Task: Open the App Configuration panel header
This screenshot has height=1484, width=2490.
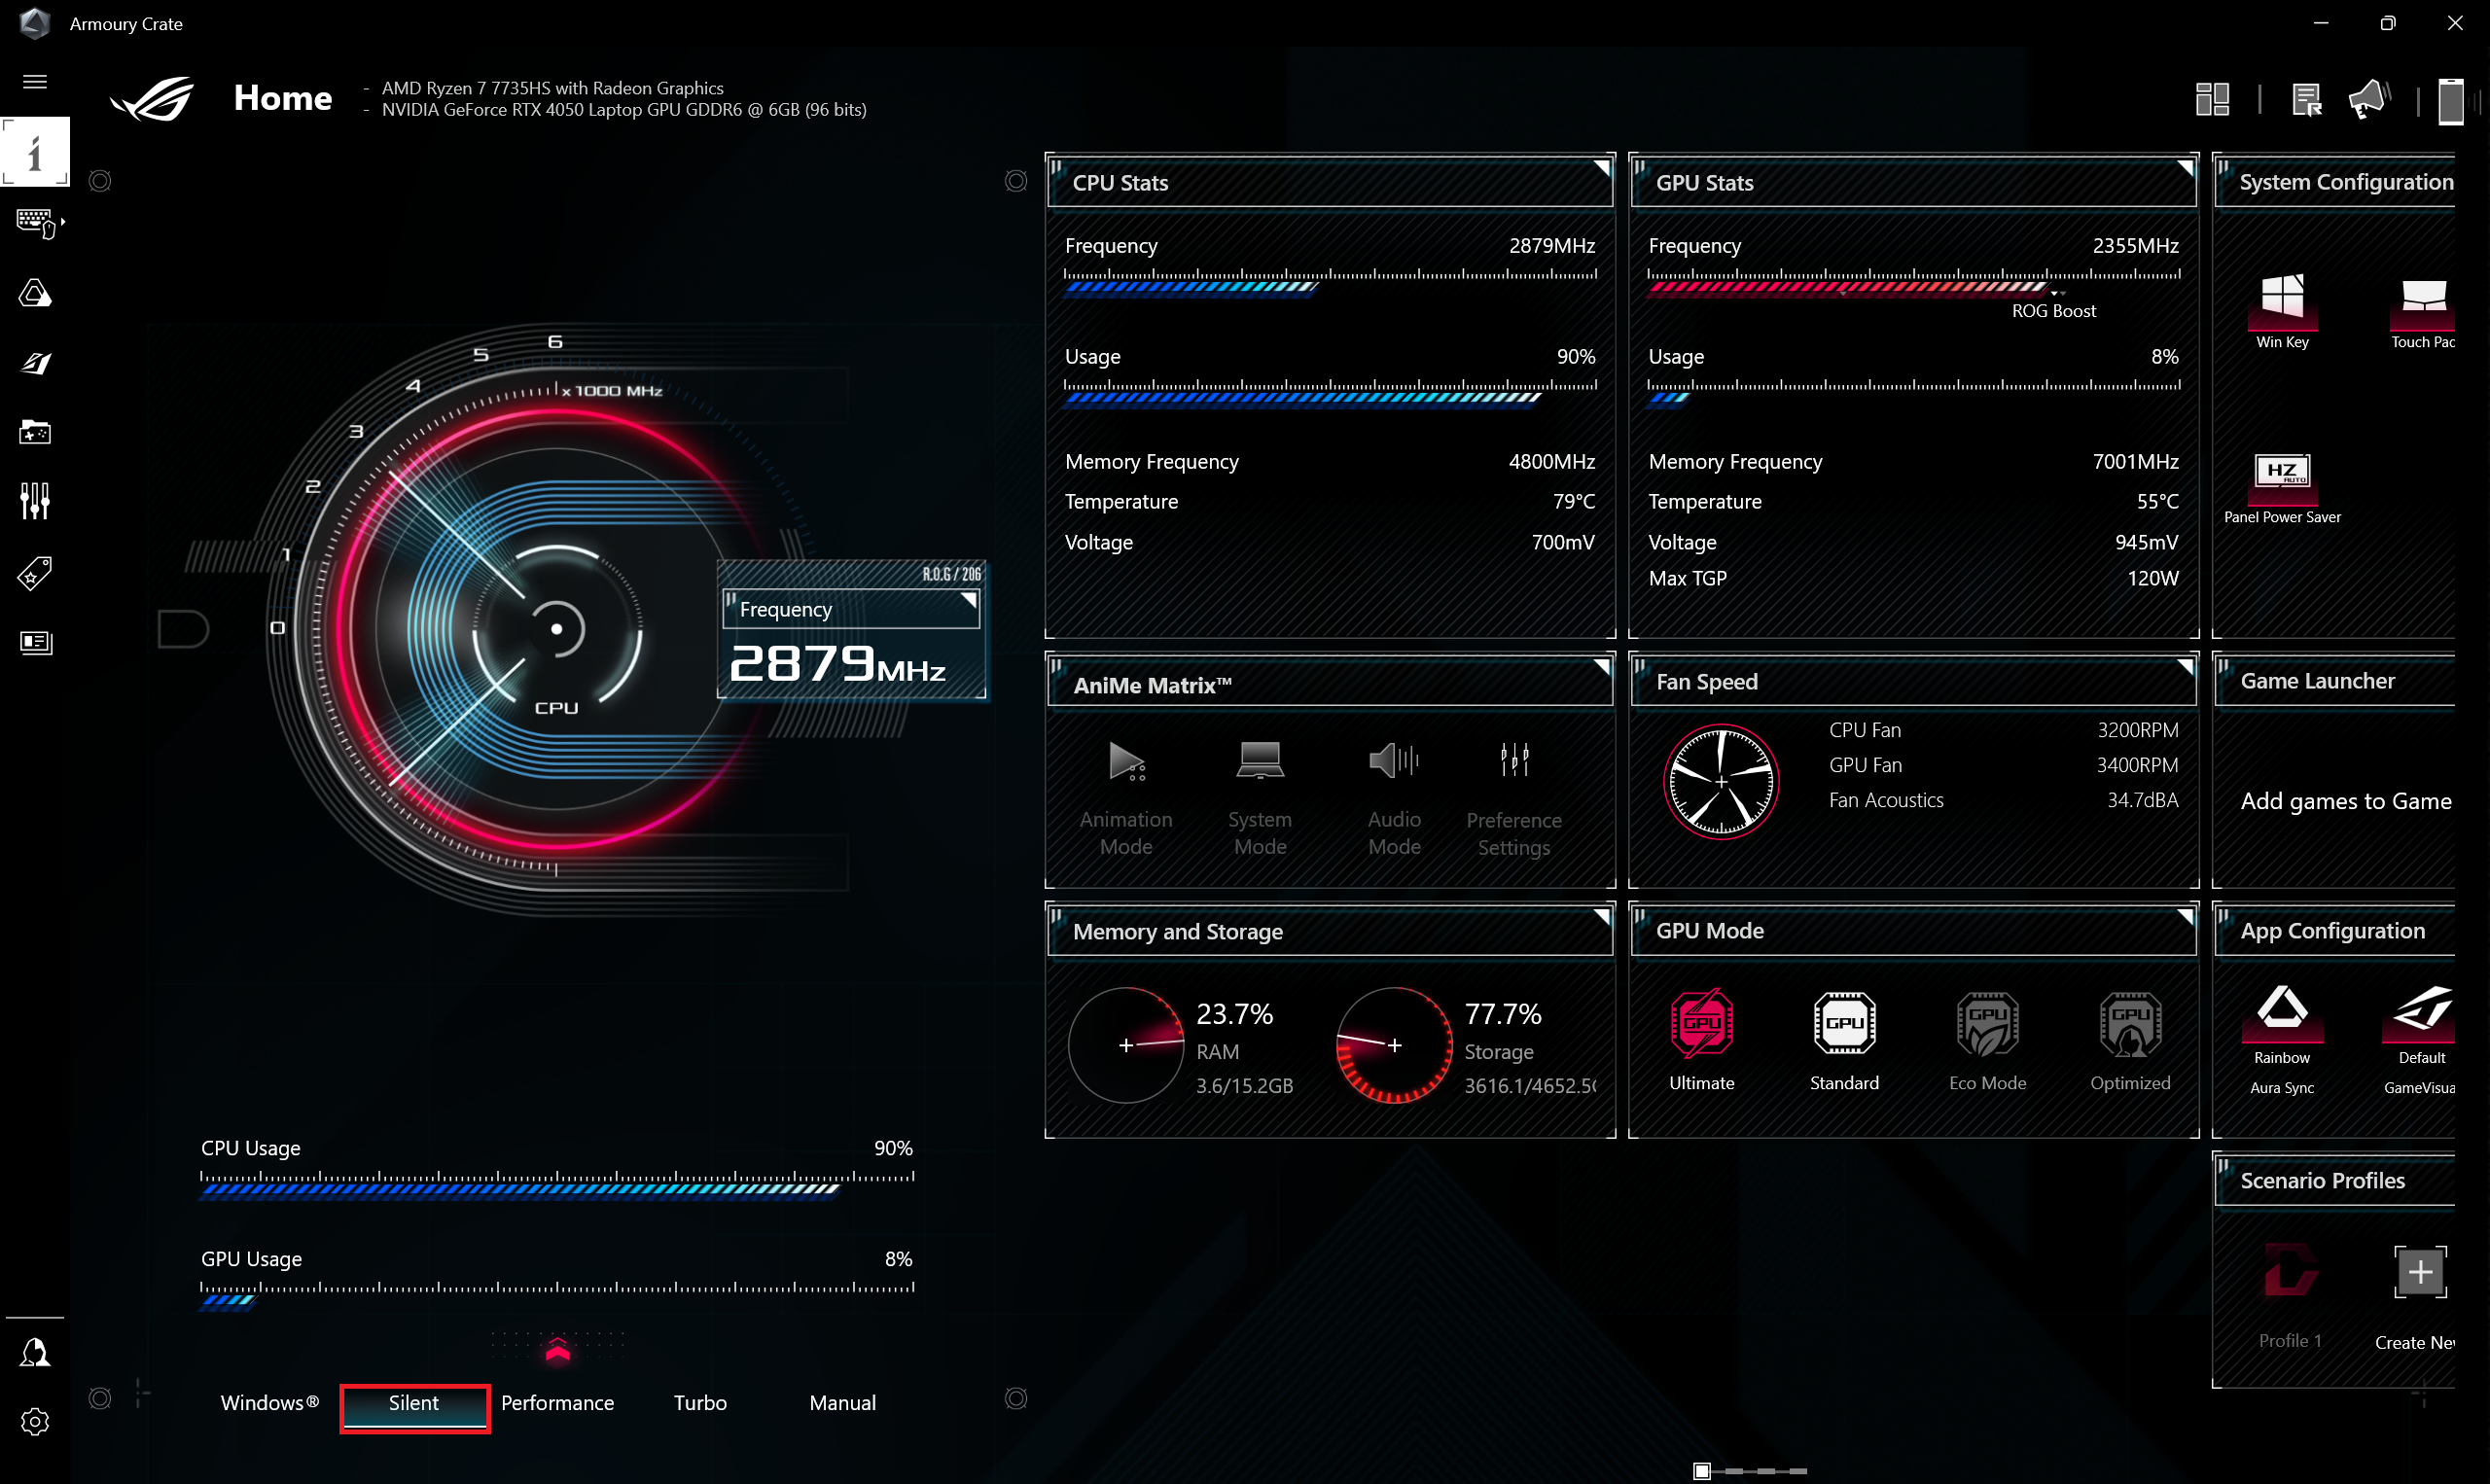Action: tap(2335, 931)
